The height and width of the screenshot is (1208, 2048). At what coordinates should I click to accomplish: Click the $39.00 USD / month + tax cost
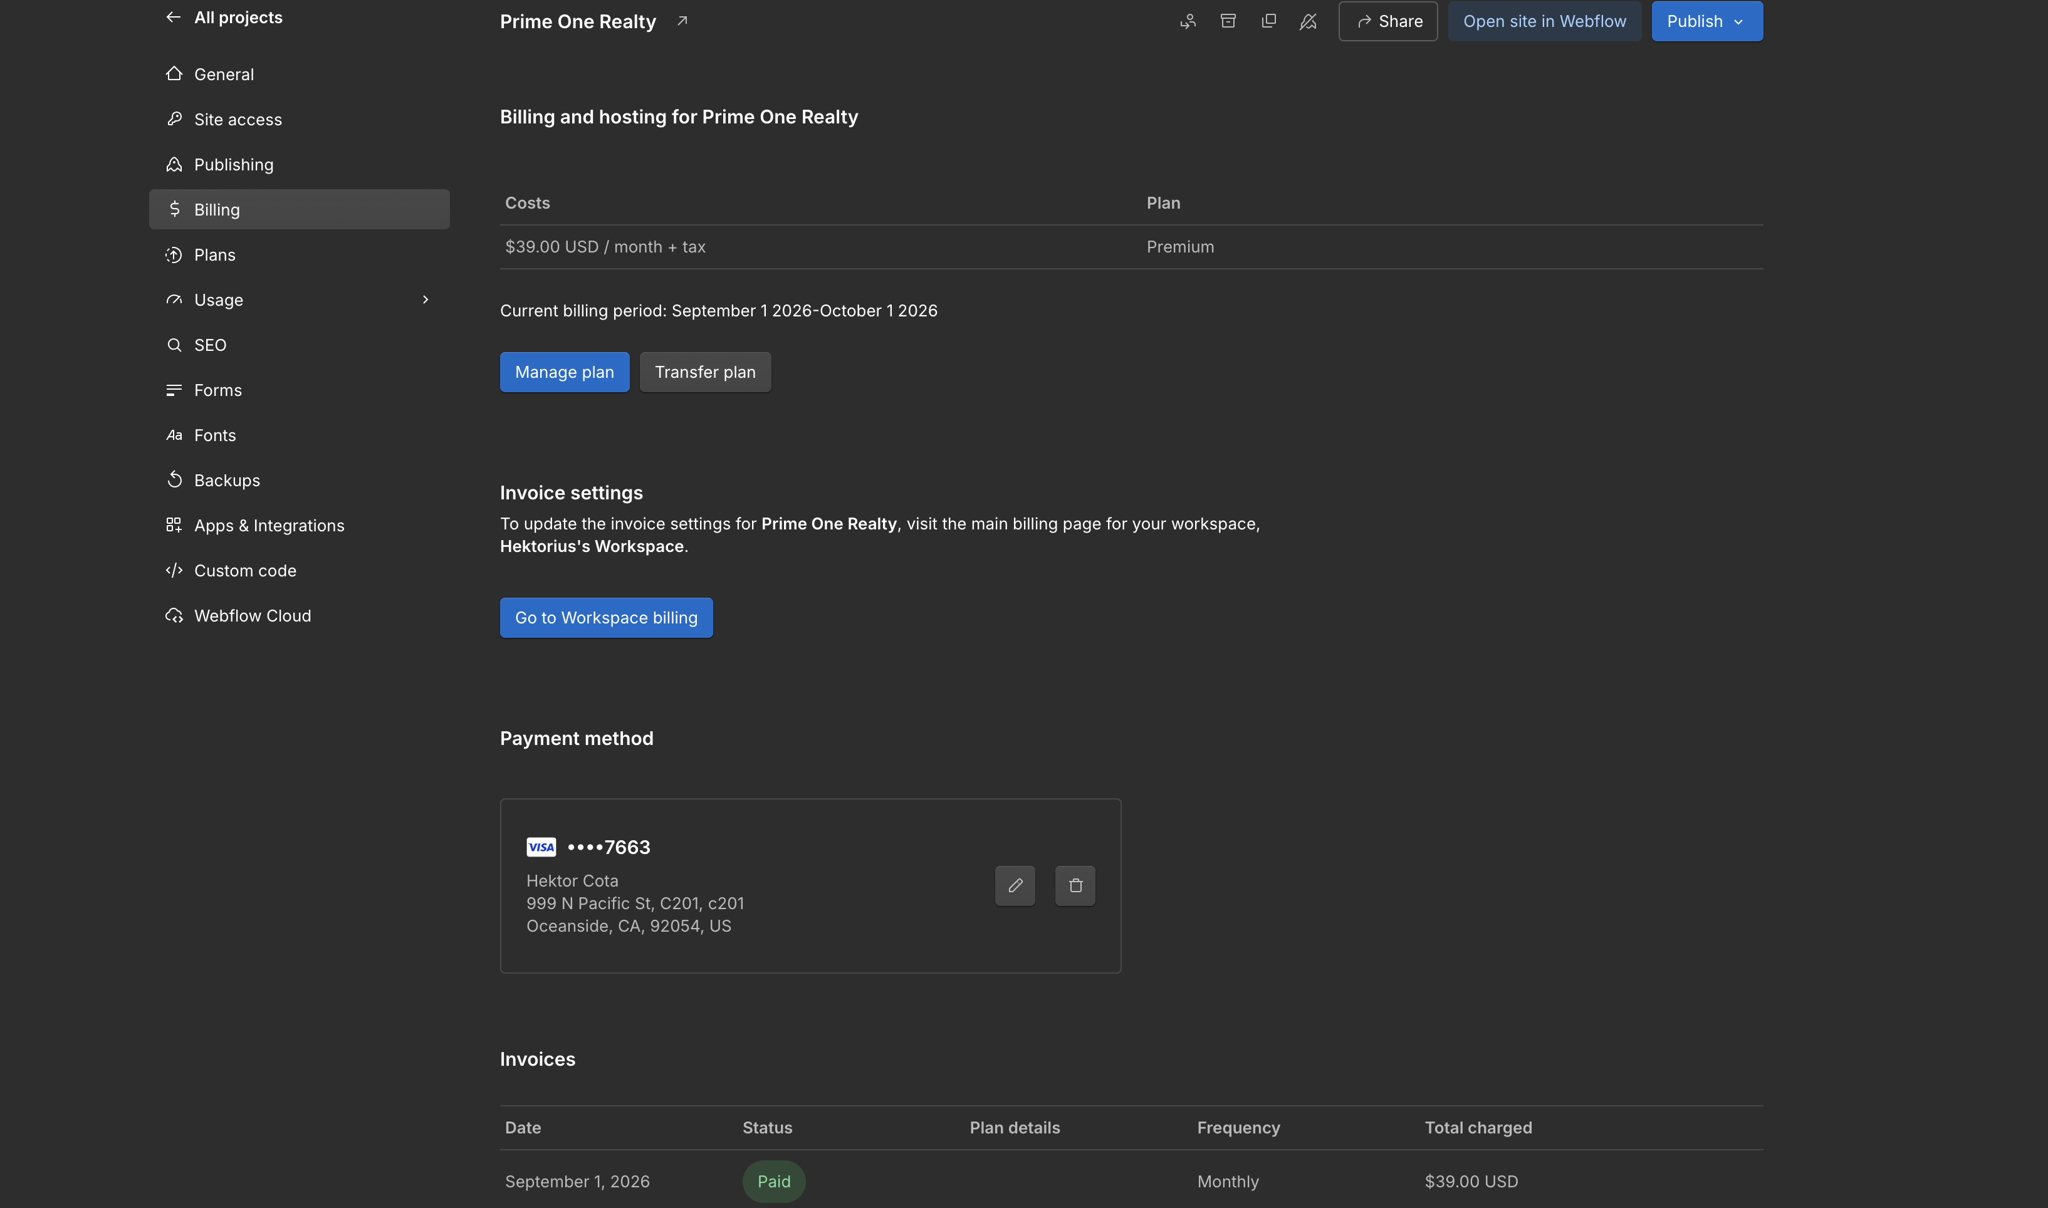[605, 246]
